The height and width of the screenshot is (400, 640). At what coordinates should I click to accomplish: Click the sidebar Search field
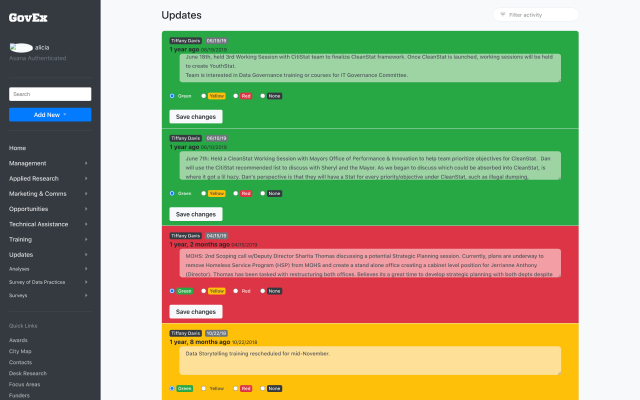(x=50, y=94)
